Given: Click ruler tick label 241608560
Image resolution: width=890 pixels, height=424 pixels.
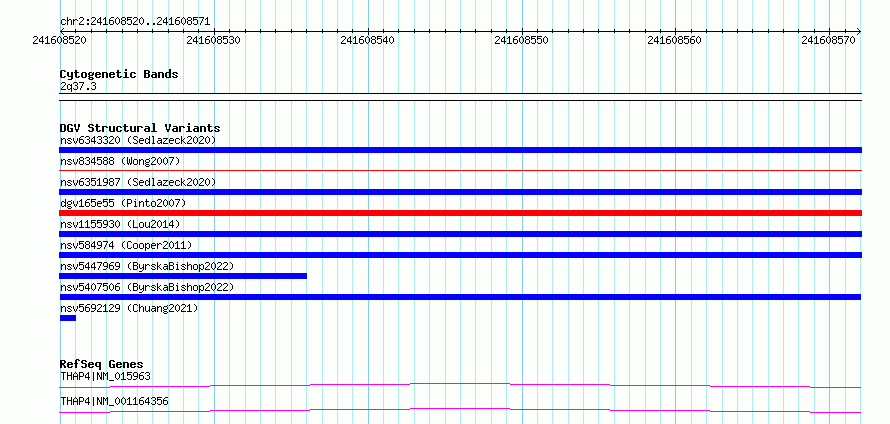Looking at the screenshot, I should pyautogui.click(x=674, y=40).
